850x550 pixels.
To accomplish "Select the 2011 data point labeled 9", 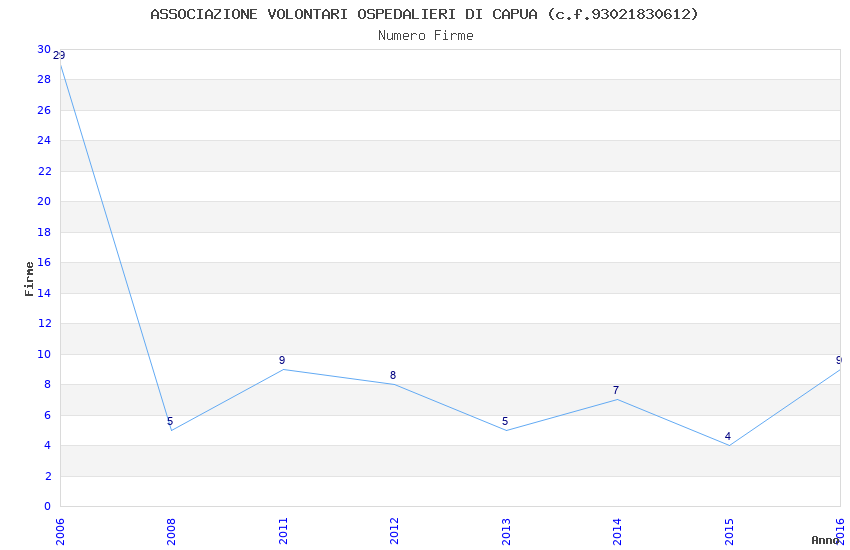I will tap(283, 369).
